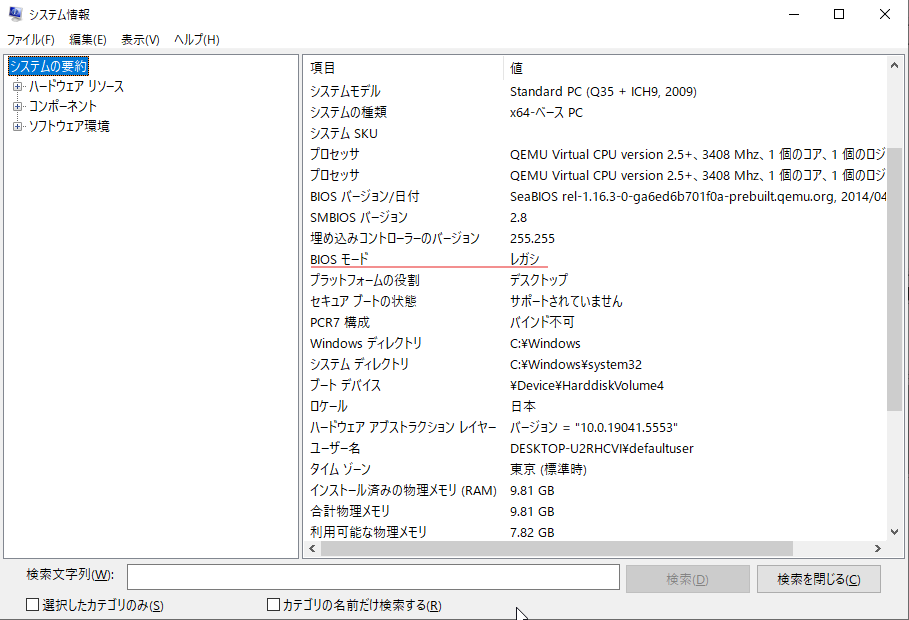Viewport: 909px width, 620px height.
Task: Select the BIOS バージョン/日付 row
Action: point(595,197)
